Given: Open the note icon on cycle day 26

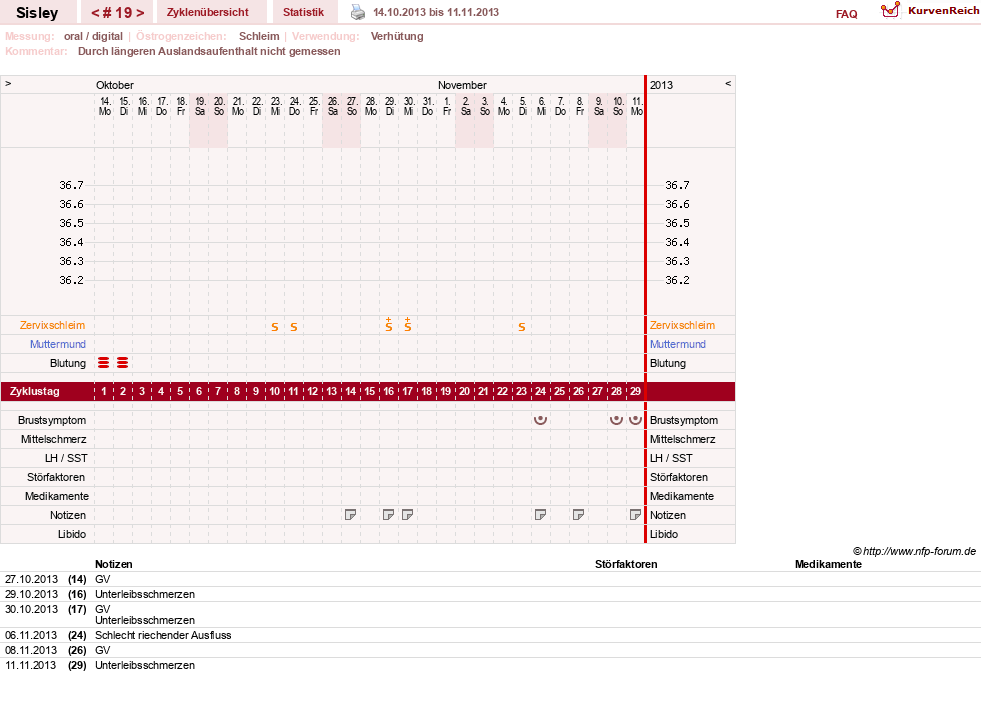Looking at the screenshot, I should tap(578, 515).
